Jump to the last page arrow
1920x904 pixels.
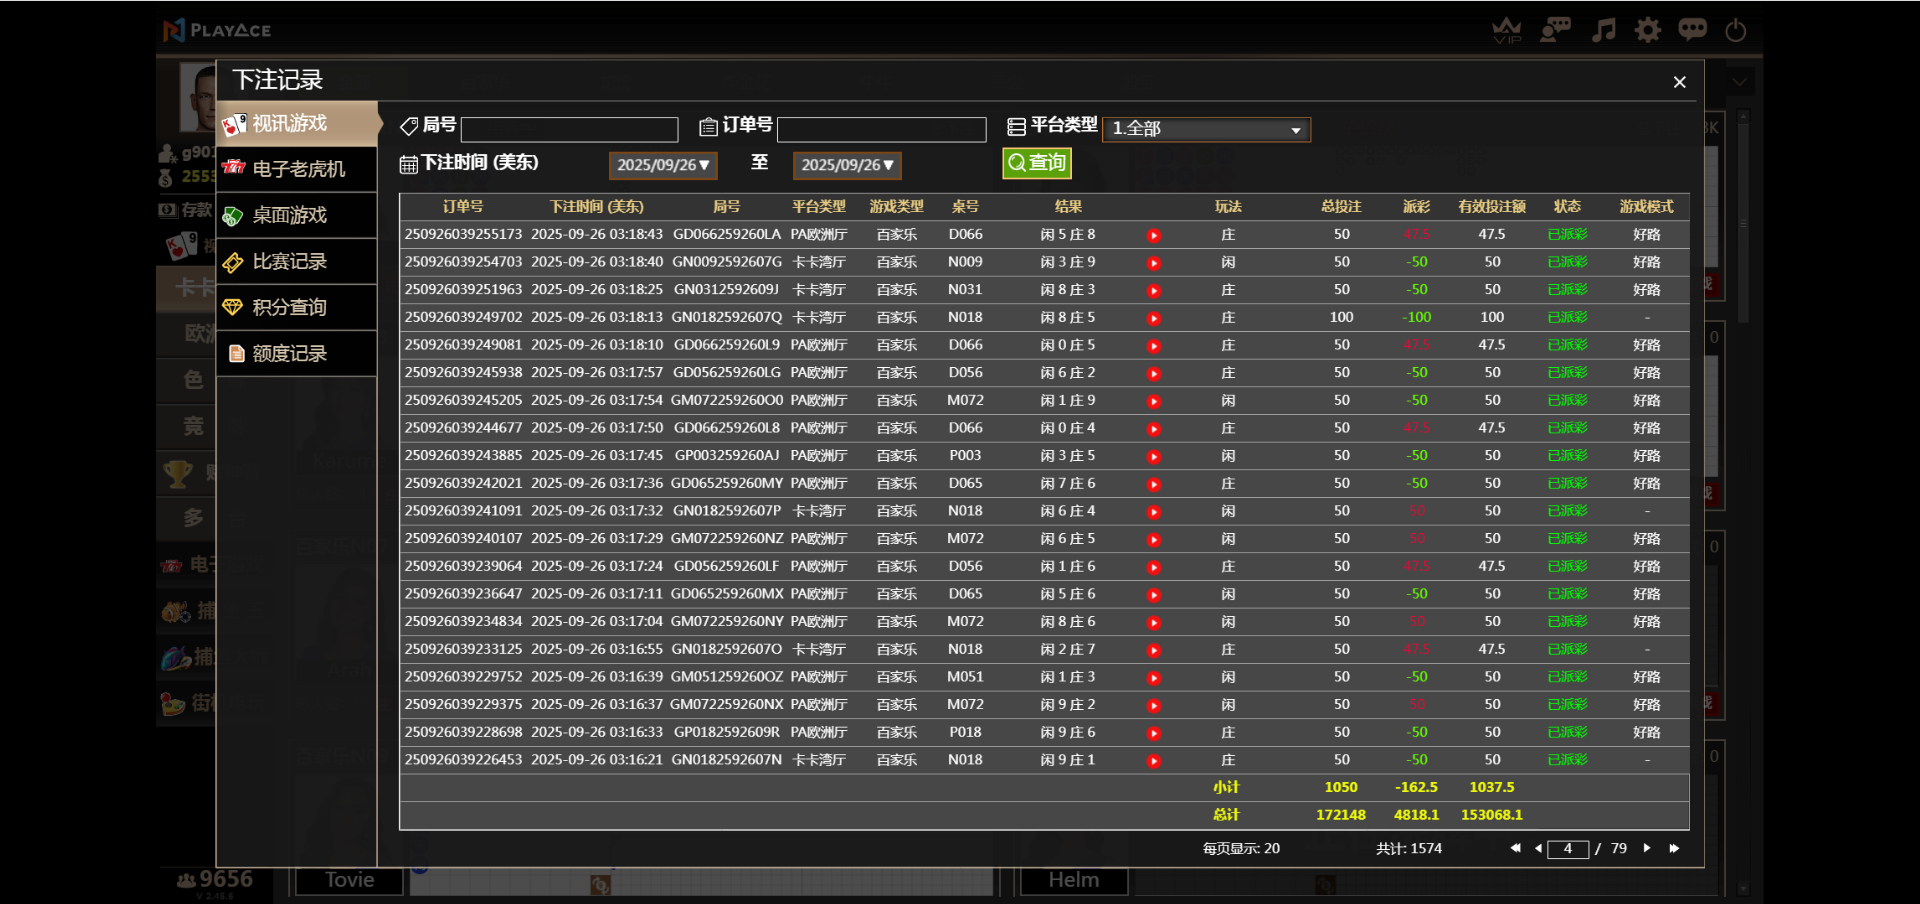tap(1674, 848)
